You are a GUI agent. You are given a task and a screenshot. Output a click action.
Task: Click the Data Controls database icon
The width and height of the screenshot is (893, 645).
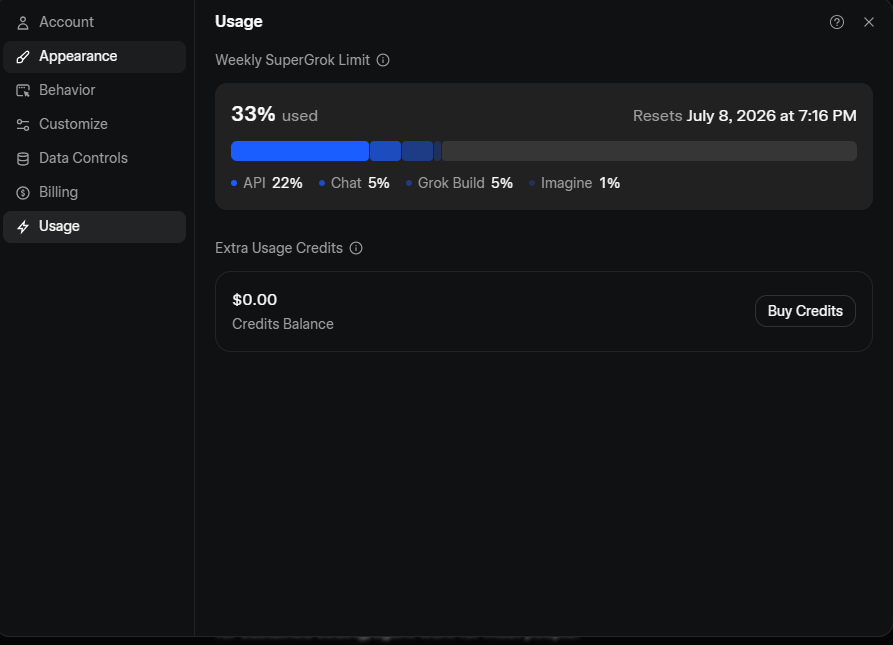click(23, 159)
